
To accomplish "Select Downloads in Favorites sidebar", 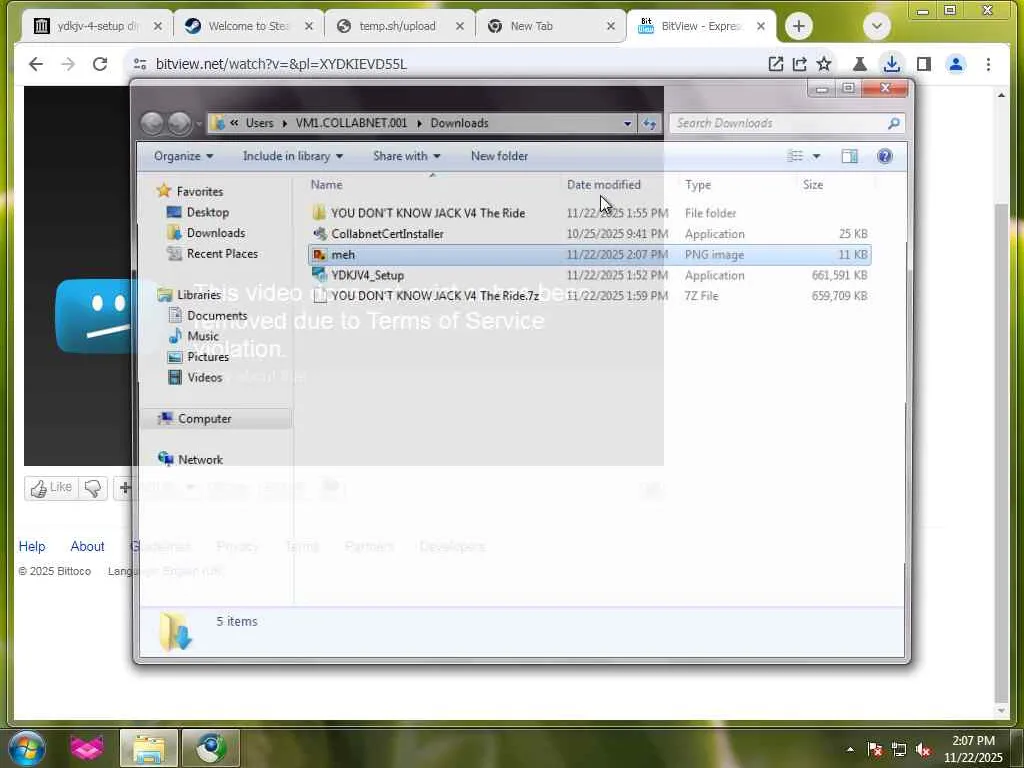I will [x=216, y=233].
